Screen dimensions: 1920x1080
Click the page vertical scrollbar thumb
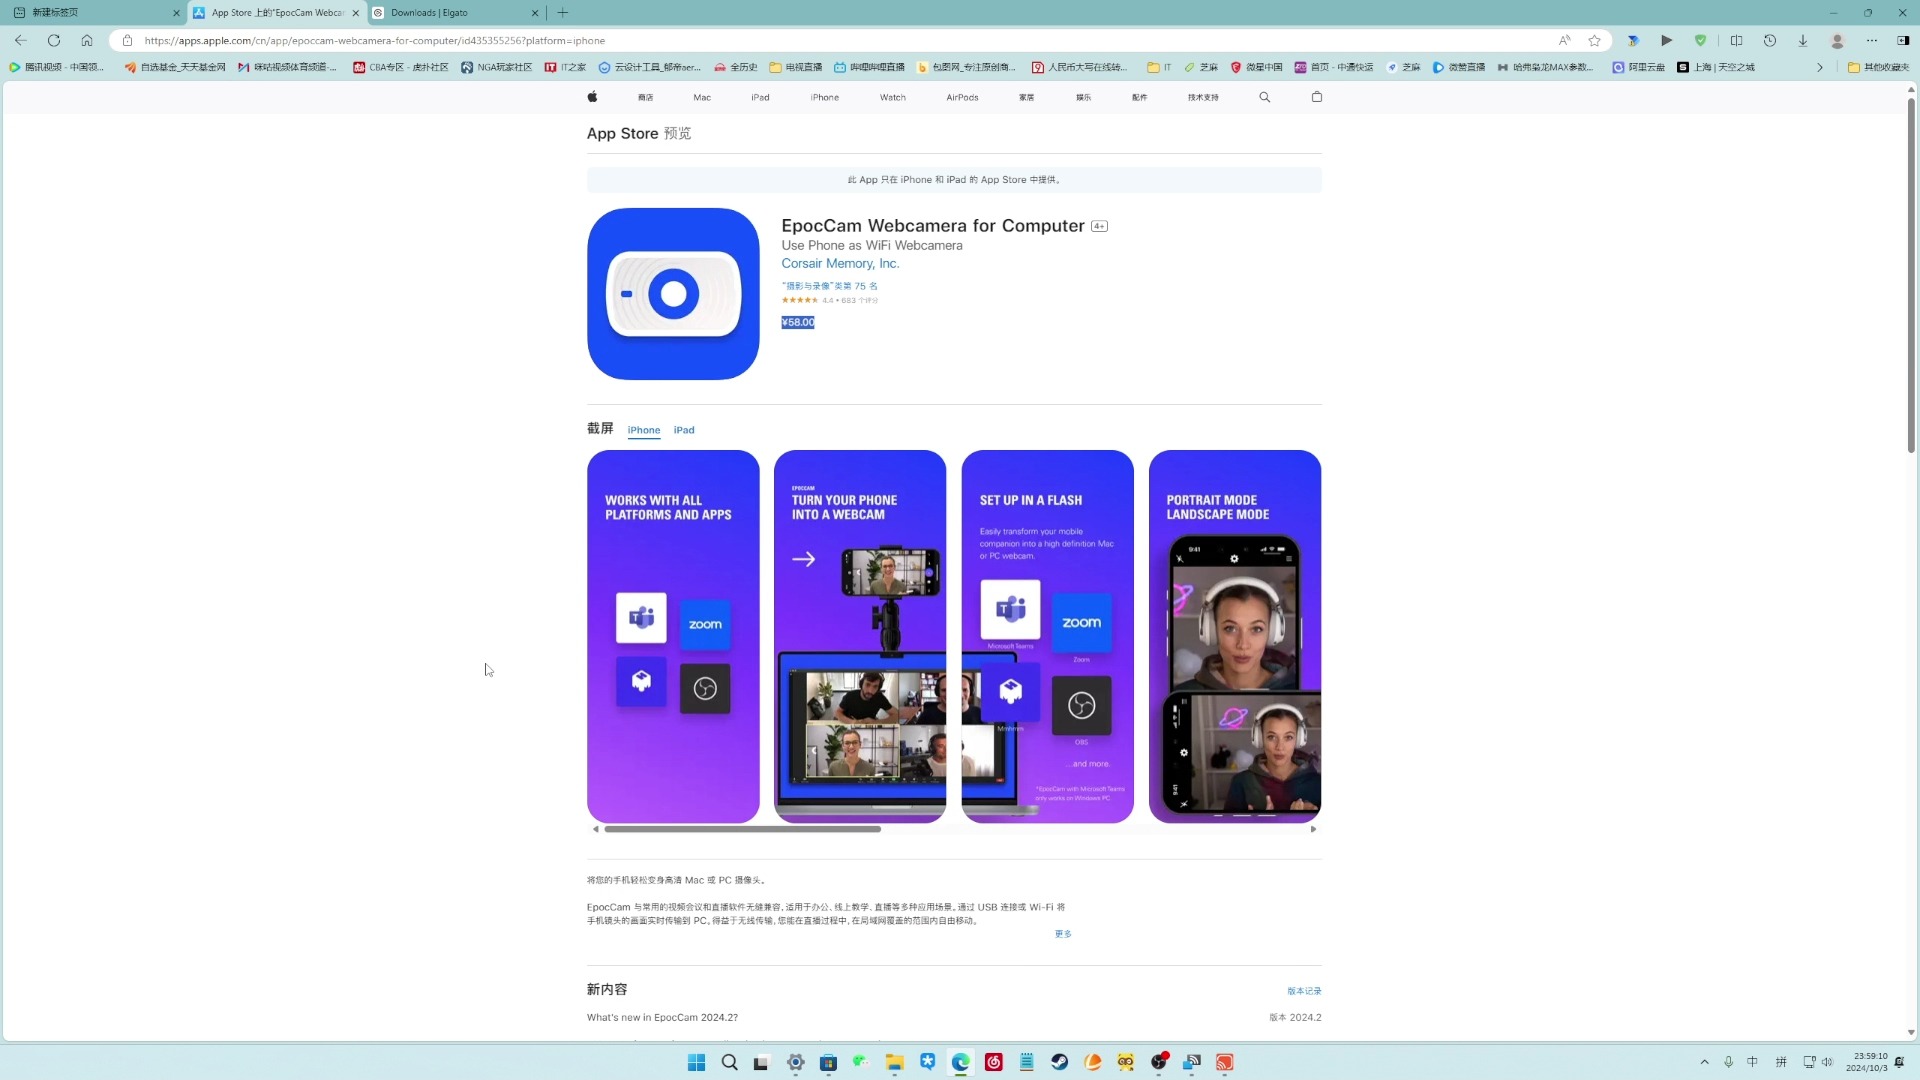(1911, 275)
